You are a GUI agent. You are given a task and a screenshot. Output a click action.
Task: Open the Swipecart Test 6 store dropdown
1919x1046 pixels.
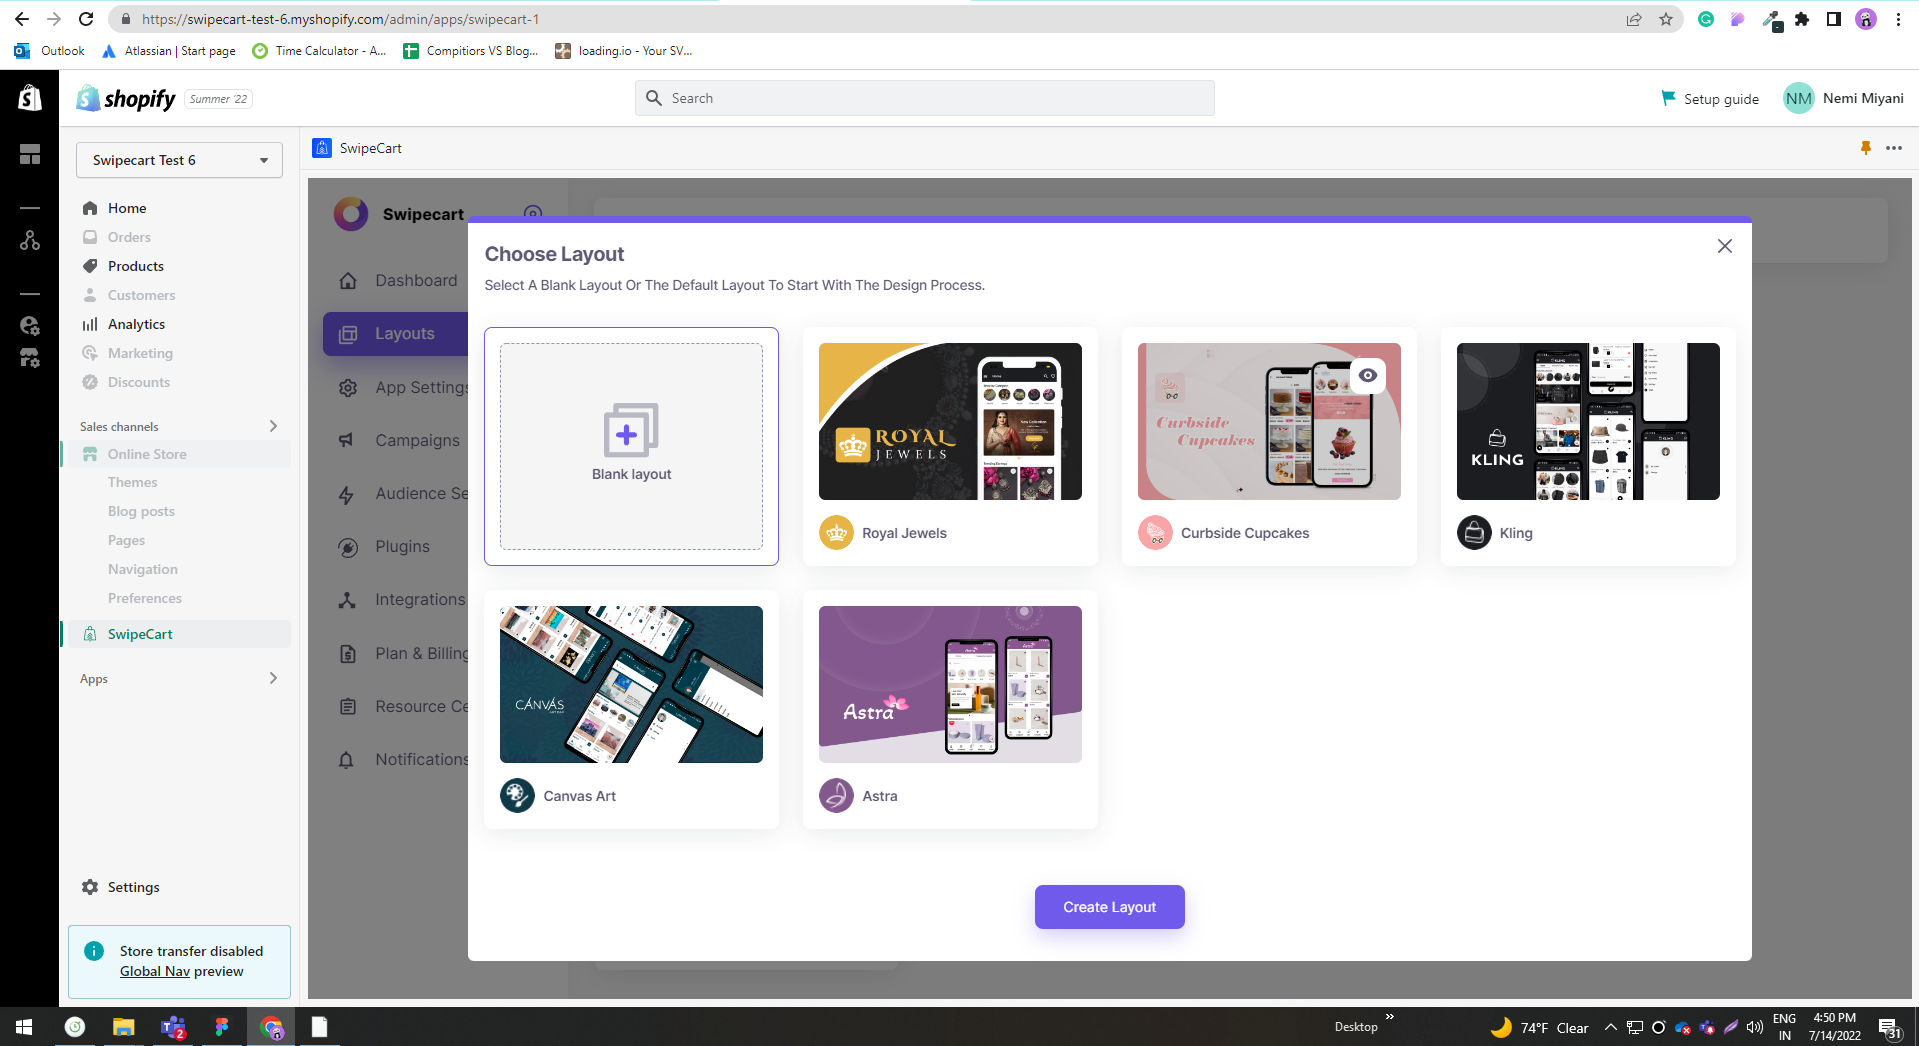(179, 160)
